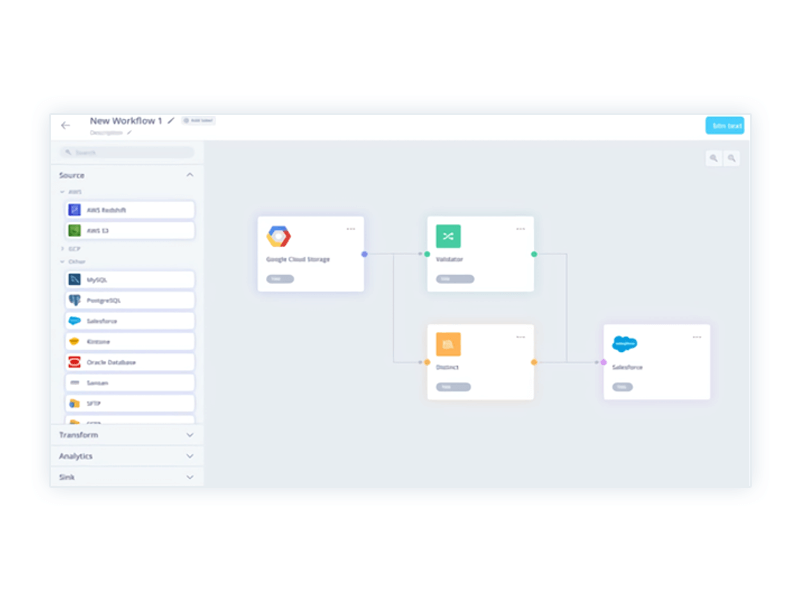Click Google Cloud Storage node logo
This screenshot has width=800, height=600.
point(279,236)
